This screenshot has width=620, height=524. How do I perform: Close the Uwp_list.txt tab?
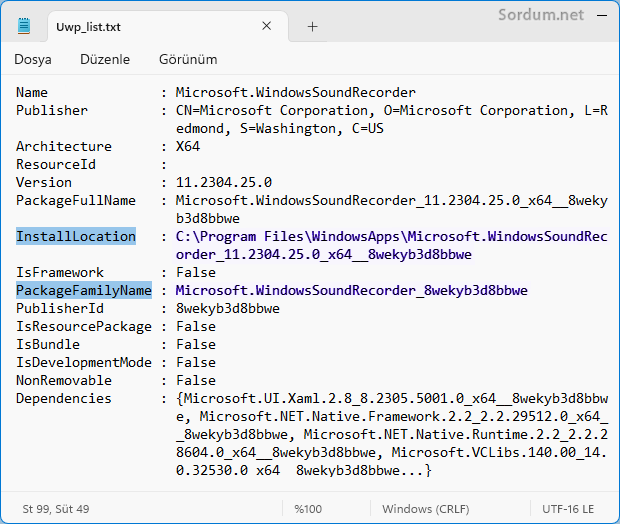tap(267, 26)
